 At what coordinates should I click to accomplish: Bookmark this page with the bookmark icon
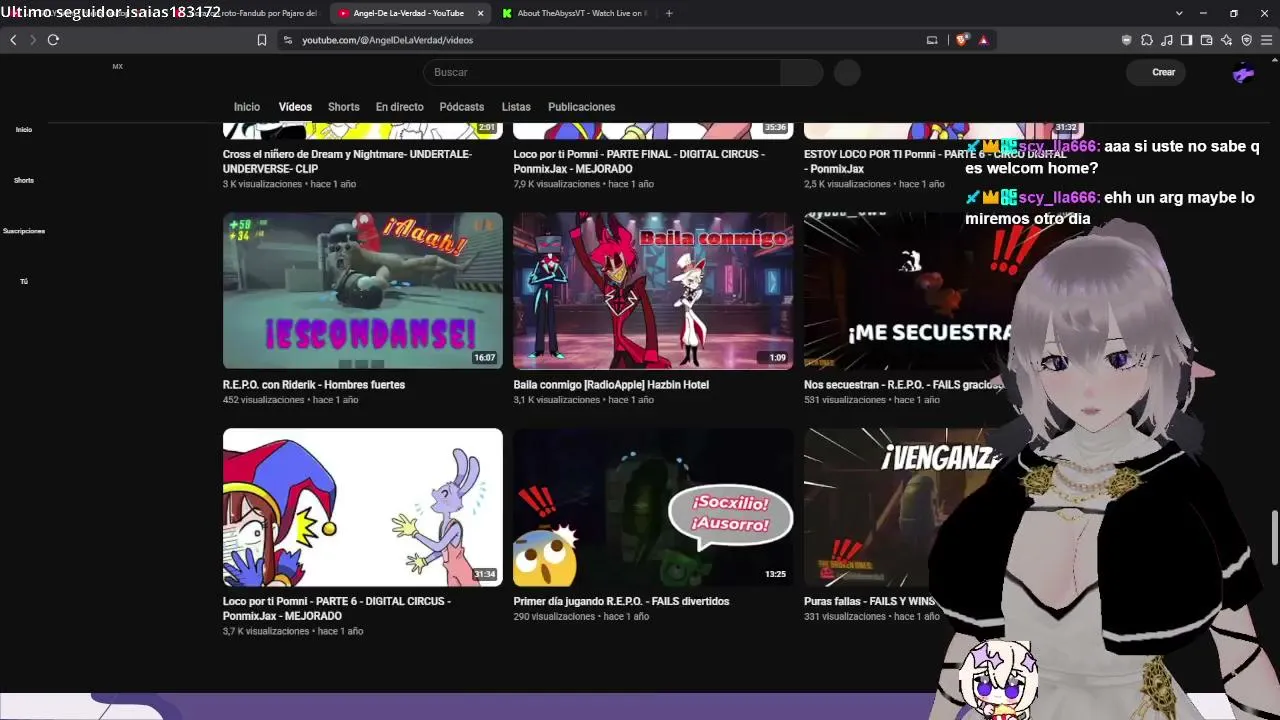pyautogui.click(x=262, y=40)
